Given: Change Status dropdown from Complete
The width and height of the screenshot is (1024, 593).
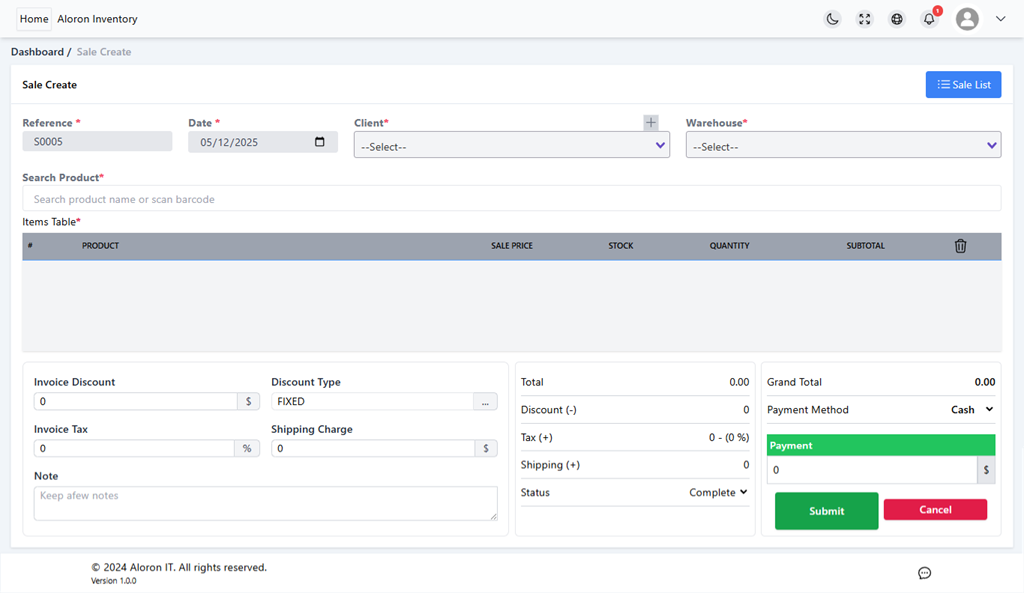Looking at the screenshot, I should (718, 492).
